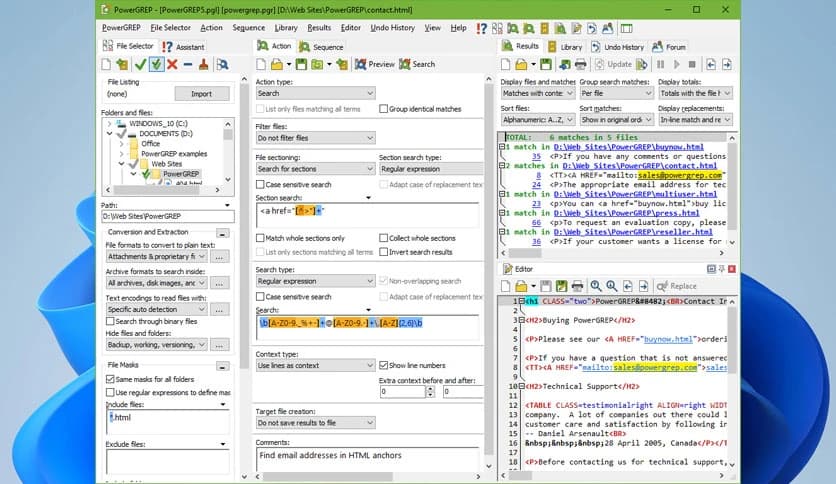Click the library icon in main toolbar
The width and height of the screenshot is (836, 484).
[x=544, y=28]
